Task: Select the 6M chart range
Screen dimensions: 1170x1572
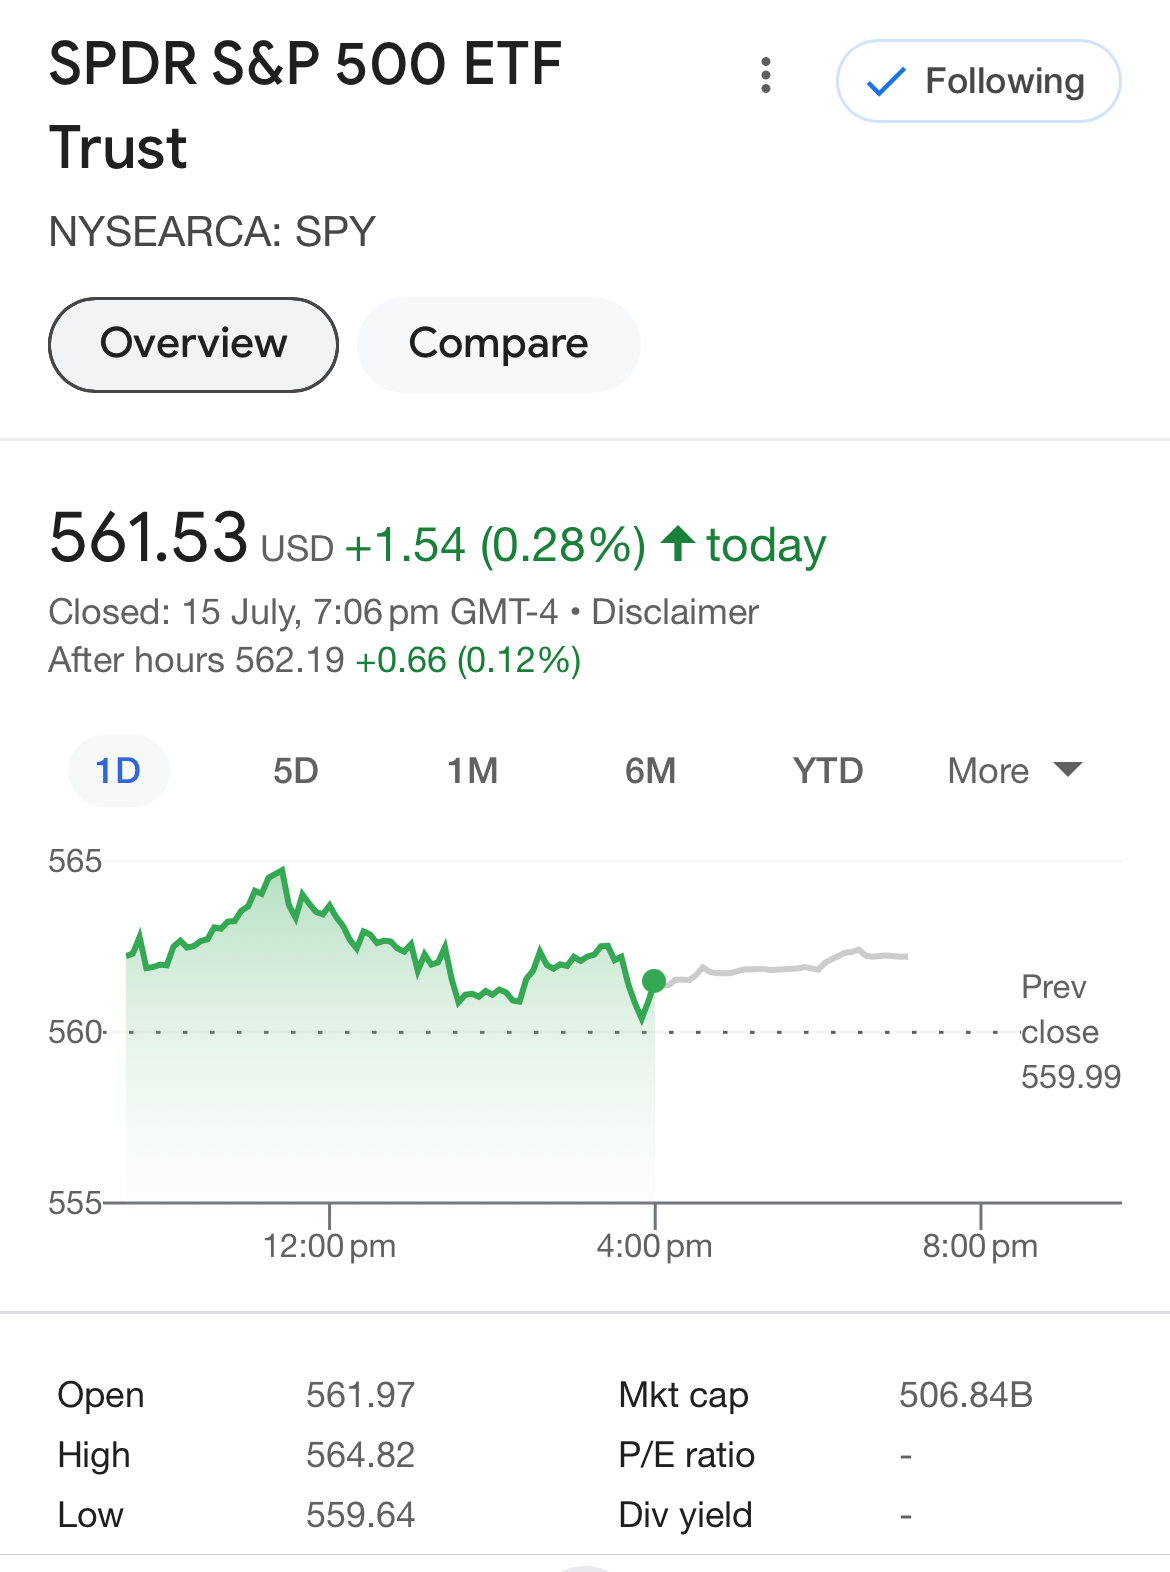Action: [650, 771]
